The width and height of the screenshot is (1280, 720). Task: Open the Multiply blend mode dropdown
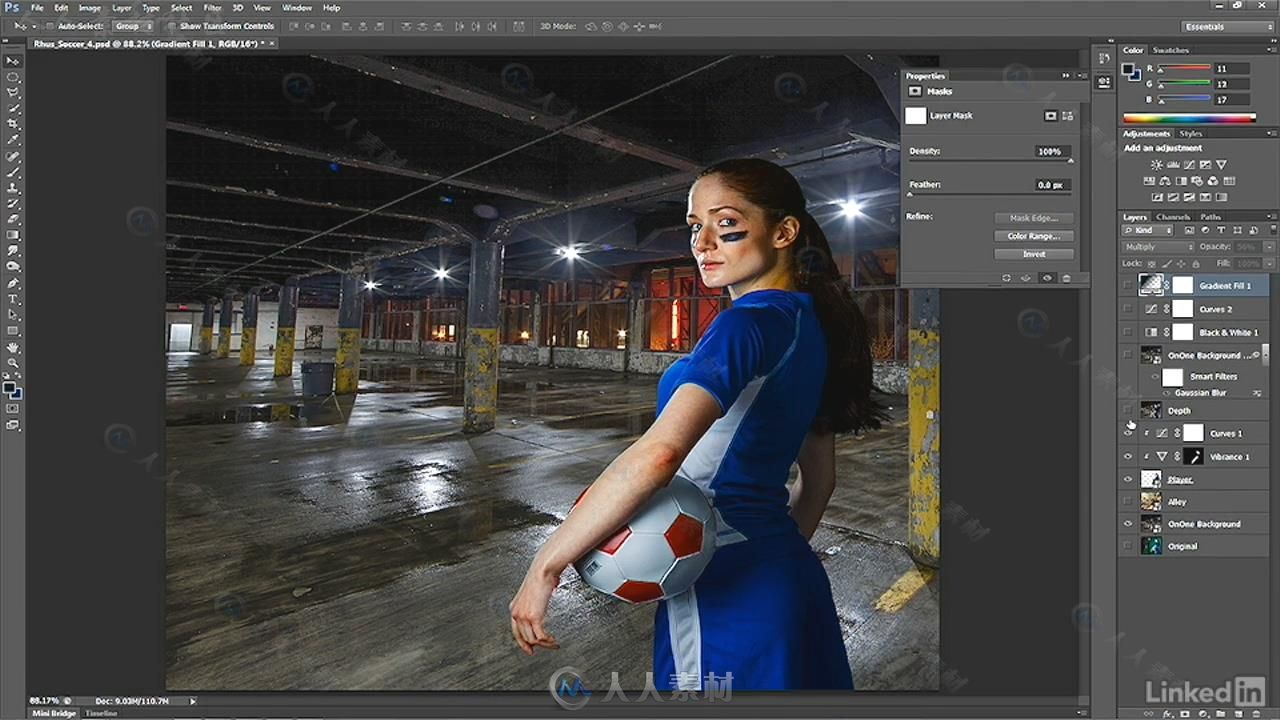(x=1158, y=247)
